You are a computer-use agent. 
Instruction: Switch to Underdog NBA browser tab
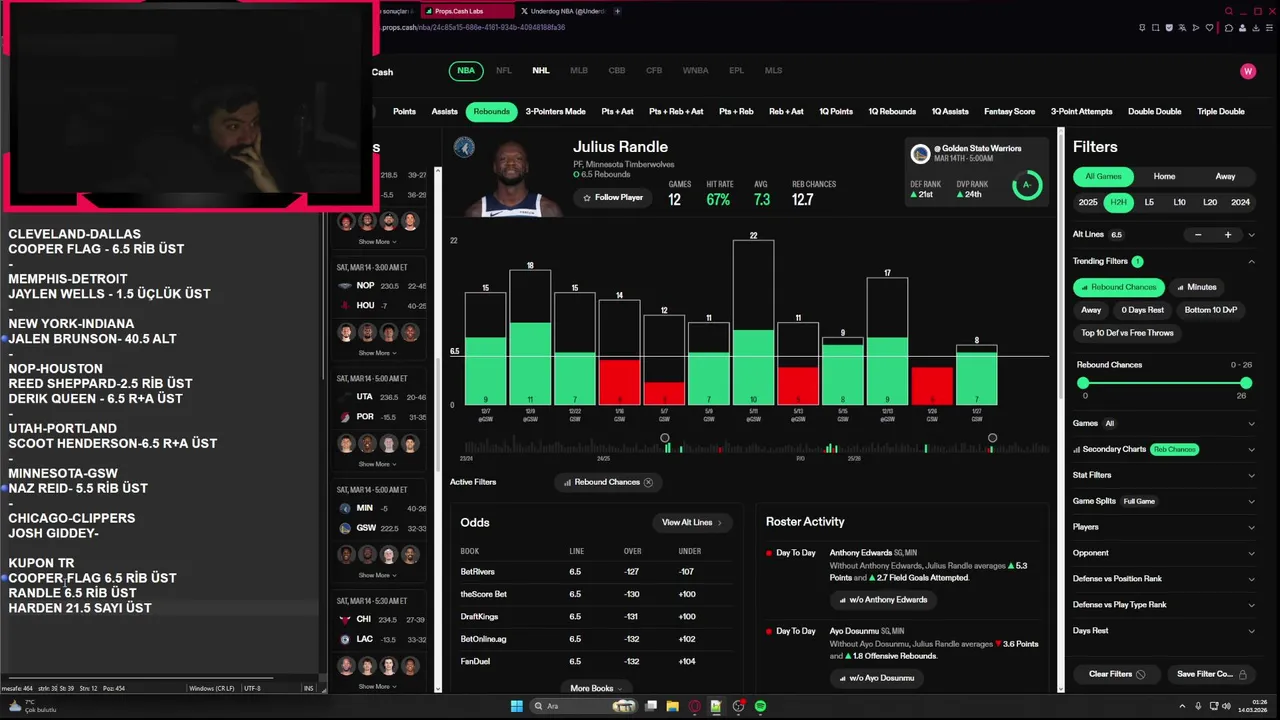[564, 11]
